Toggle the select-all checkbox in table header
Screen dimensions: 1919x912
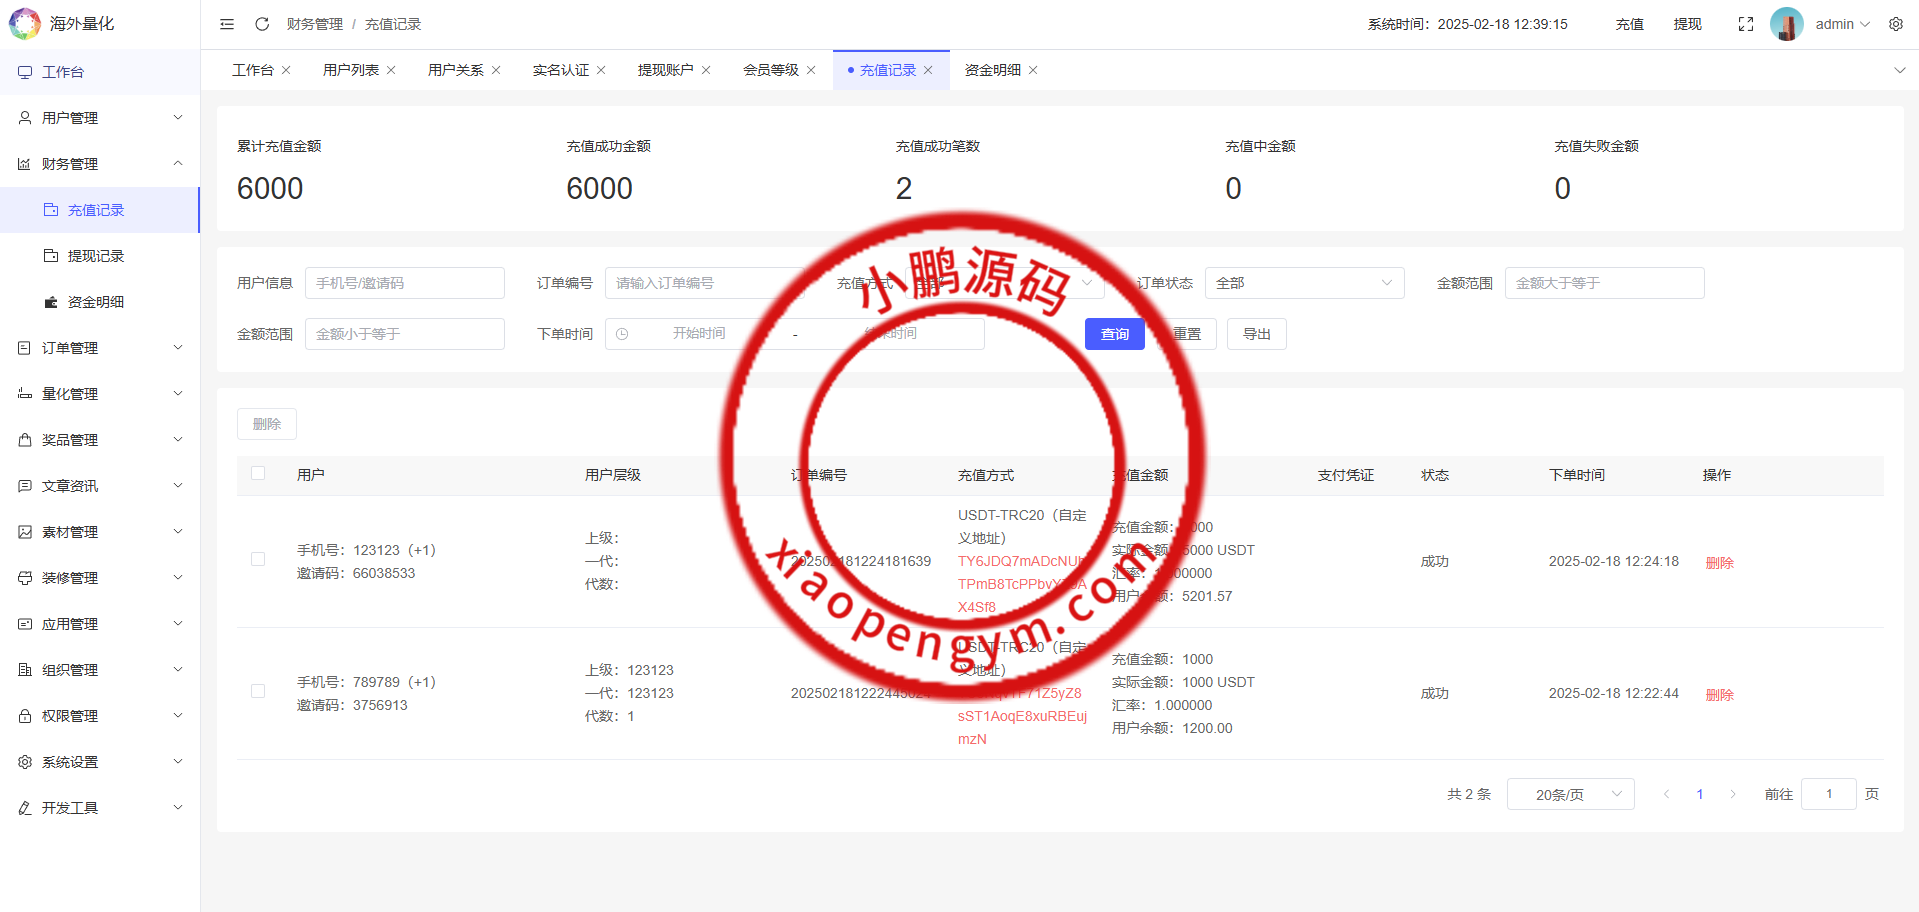(x=258, y=474)
